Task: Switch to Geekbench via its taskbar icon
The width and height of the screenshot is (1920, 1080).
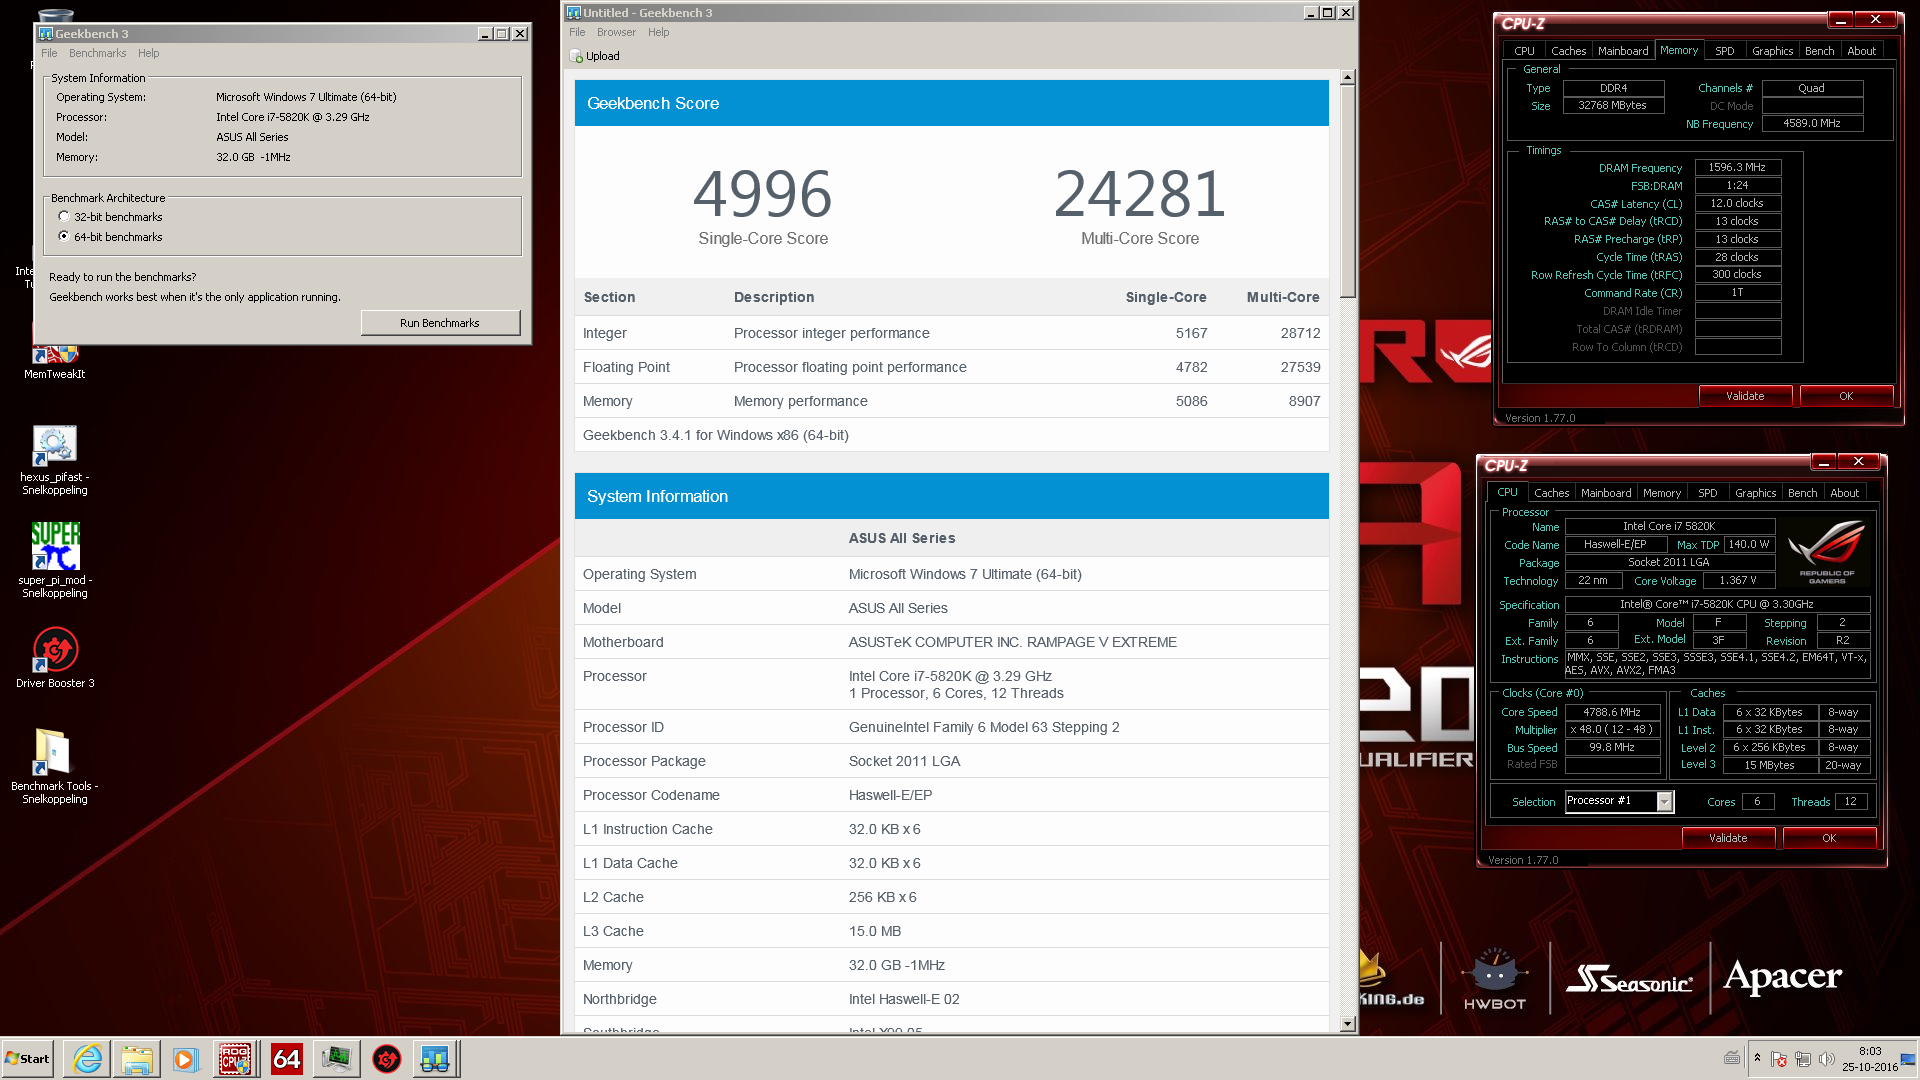Action: click(436, 1059)
